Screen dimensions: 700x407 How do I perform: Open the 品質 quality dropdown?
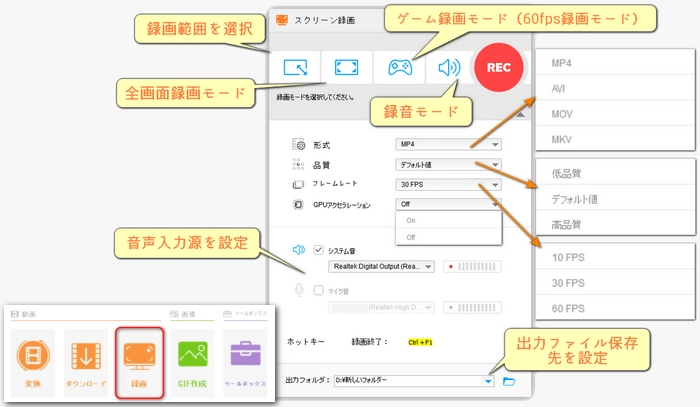pos(449,164)
